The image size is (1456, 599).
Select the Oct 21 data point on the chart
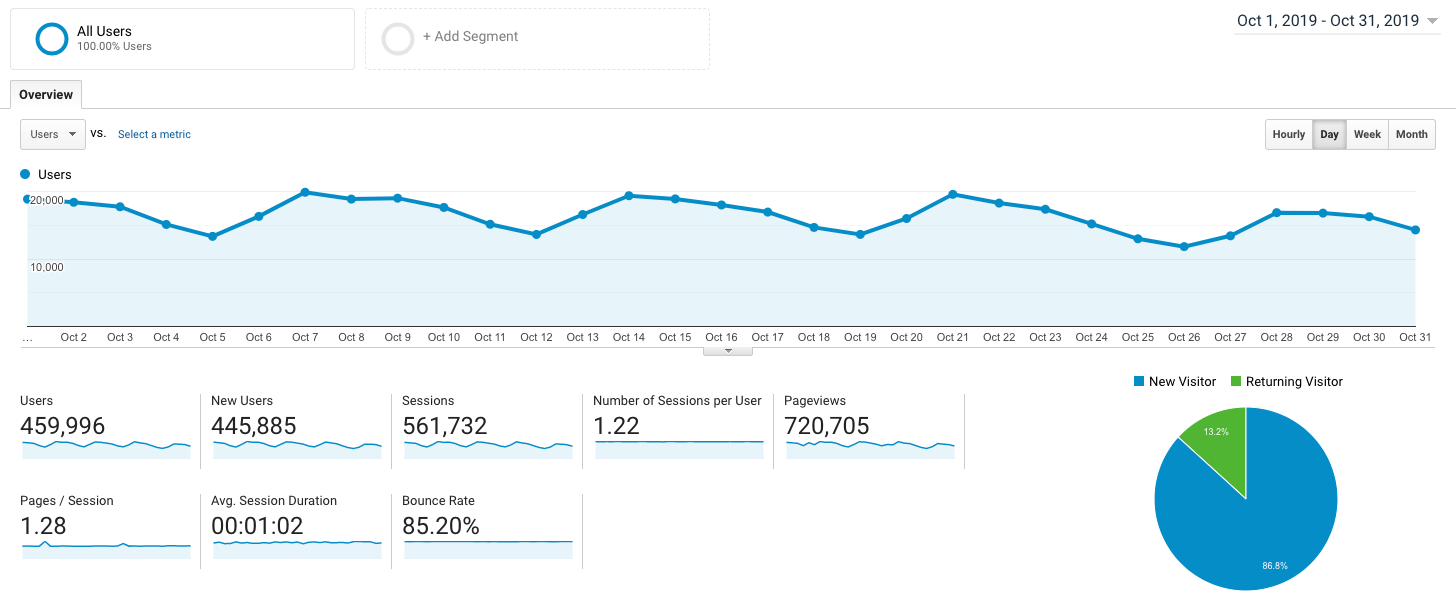pos(952,196)
